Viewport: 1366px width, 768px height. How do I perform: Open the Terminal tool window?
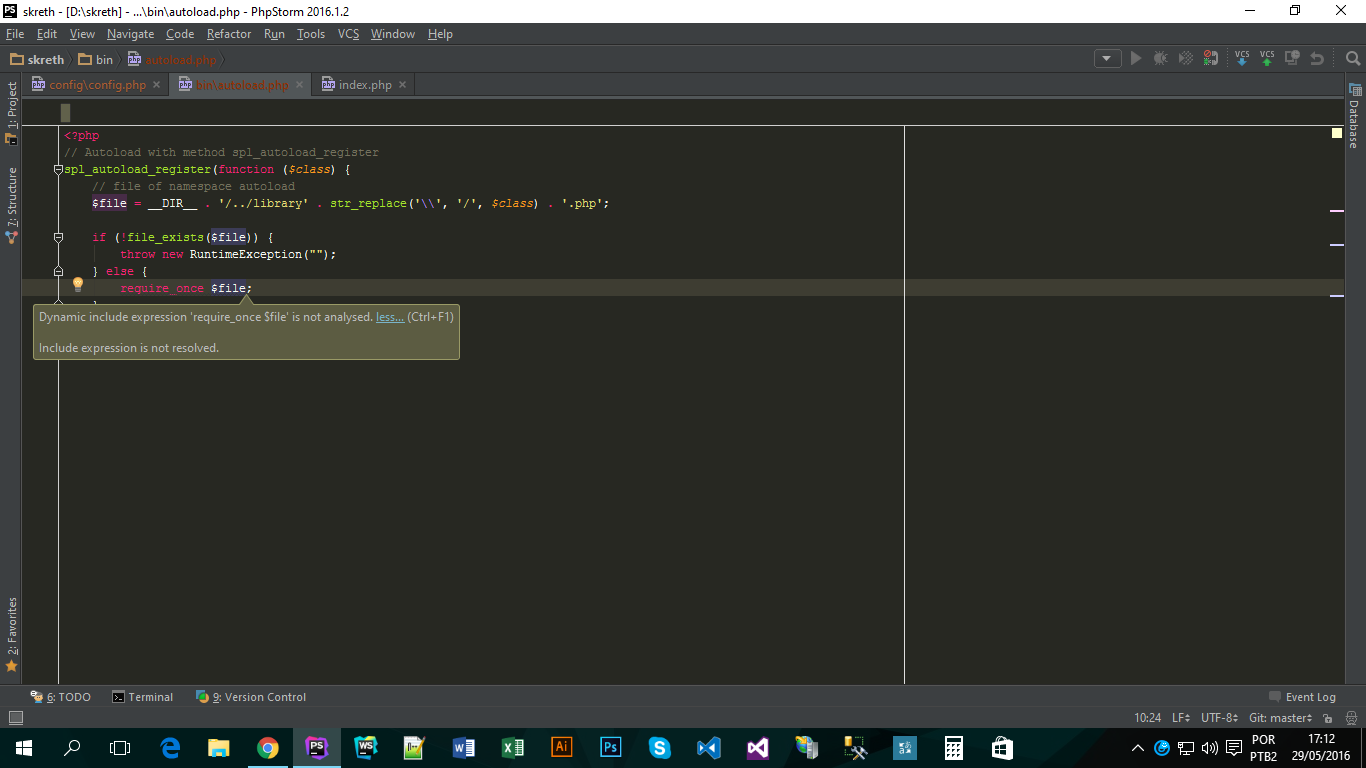142,697
